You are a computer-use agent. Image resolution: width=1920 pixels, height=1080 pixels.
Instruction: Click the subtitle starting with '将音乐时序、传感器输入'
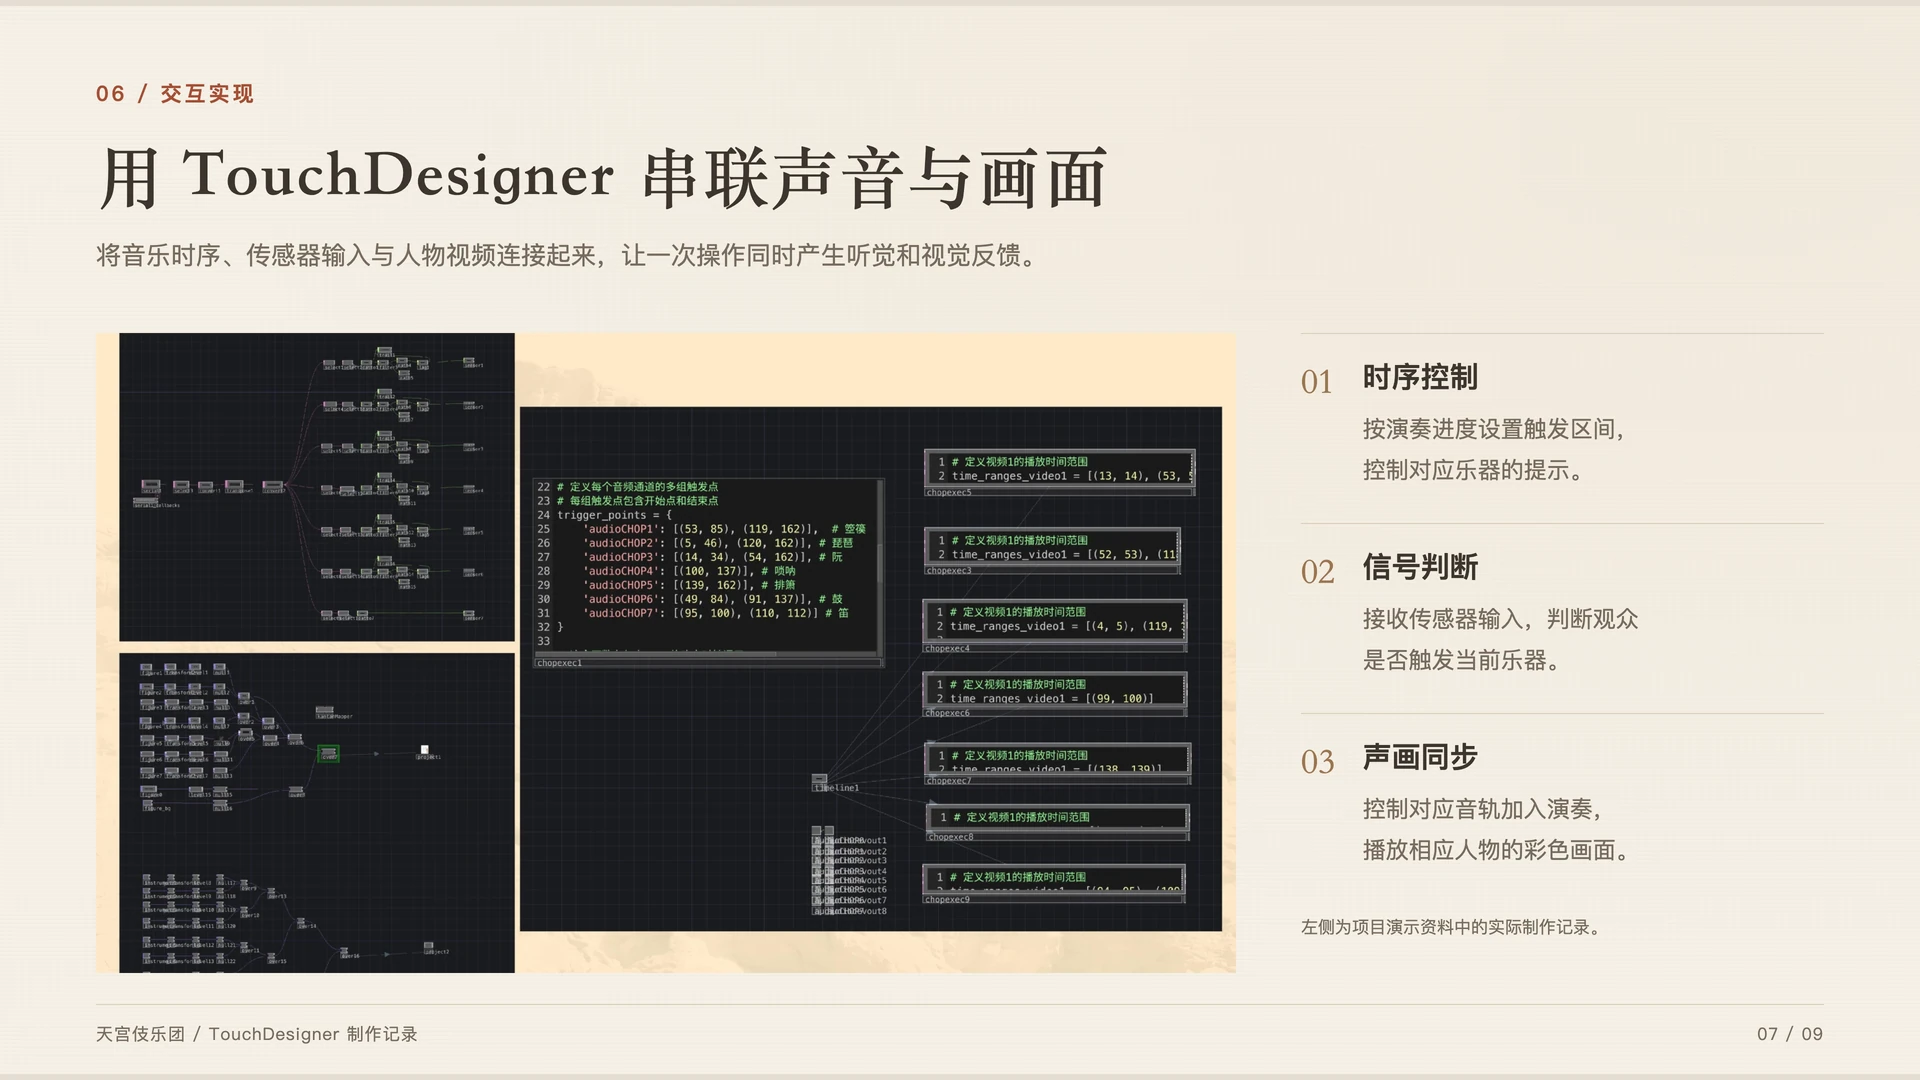(570, 256)
